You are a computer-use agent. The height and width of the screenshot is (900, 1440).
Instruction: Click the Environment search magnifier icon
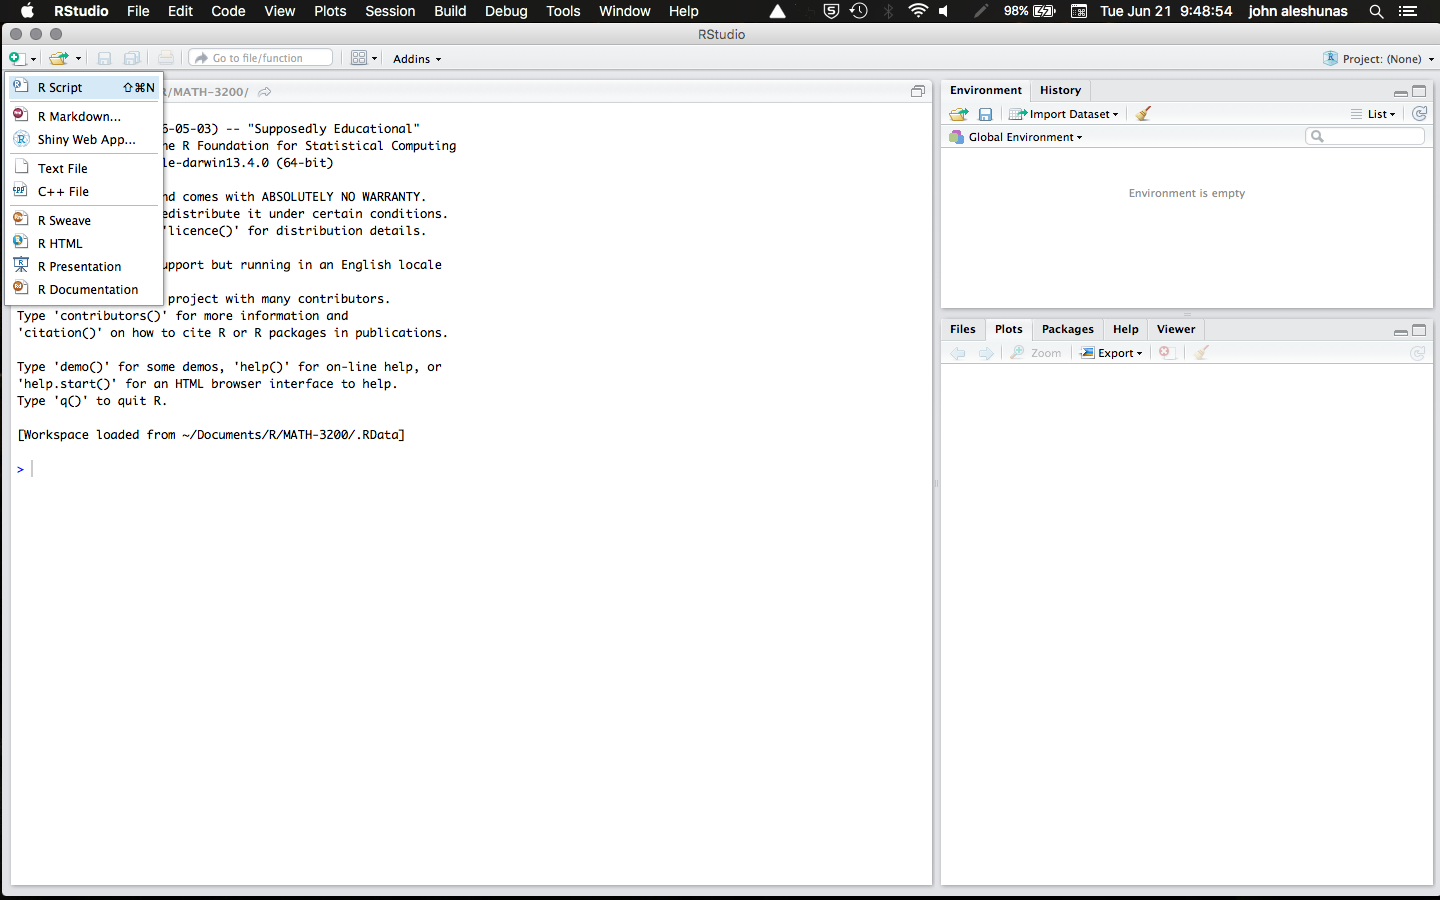pos(1315,136)
